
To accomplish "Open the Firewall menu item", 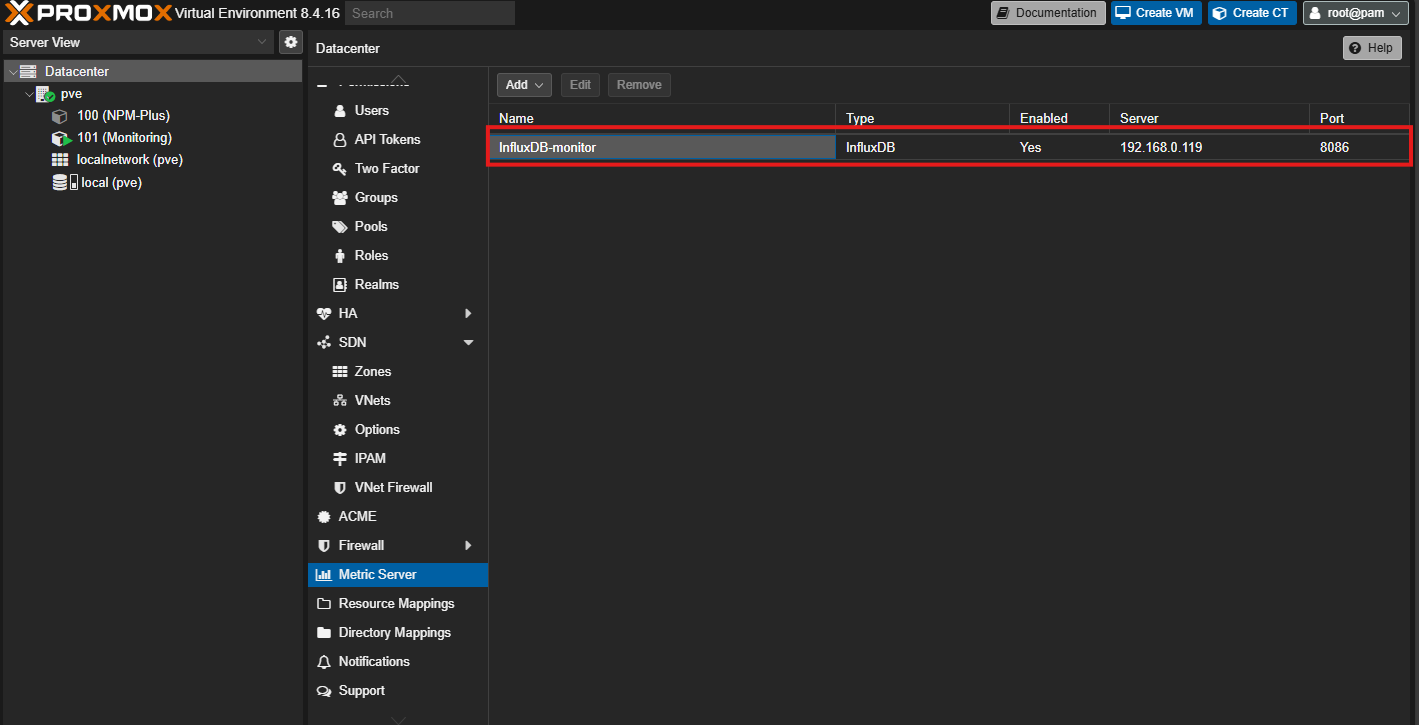I will coord(398,546).
